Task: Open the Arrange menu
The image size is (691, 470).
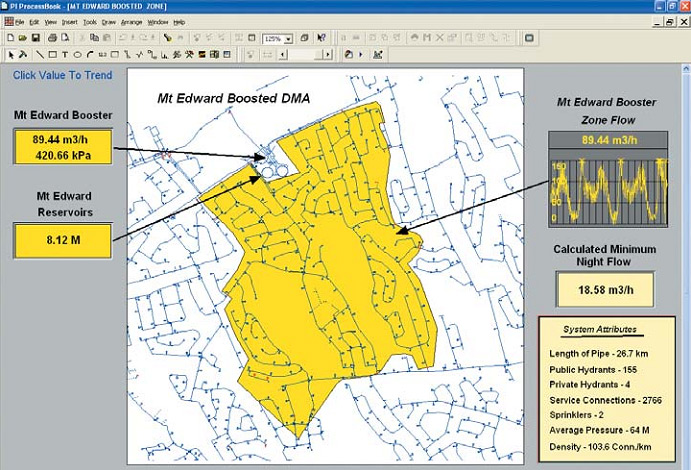Action: pos(131,22)
